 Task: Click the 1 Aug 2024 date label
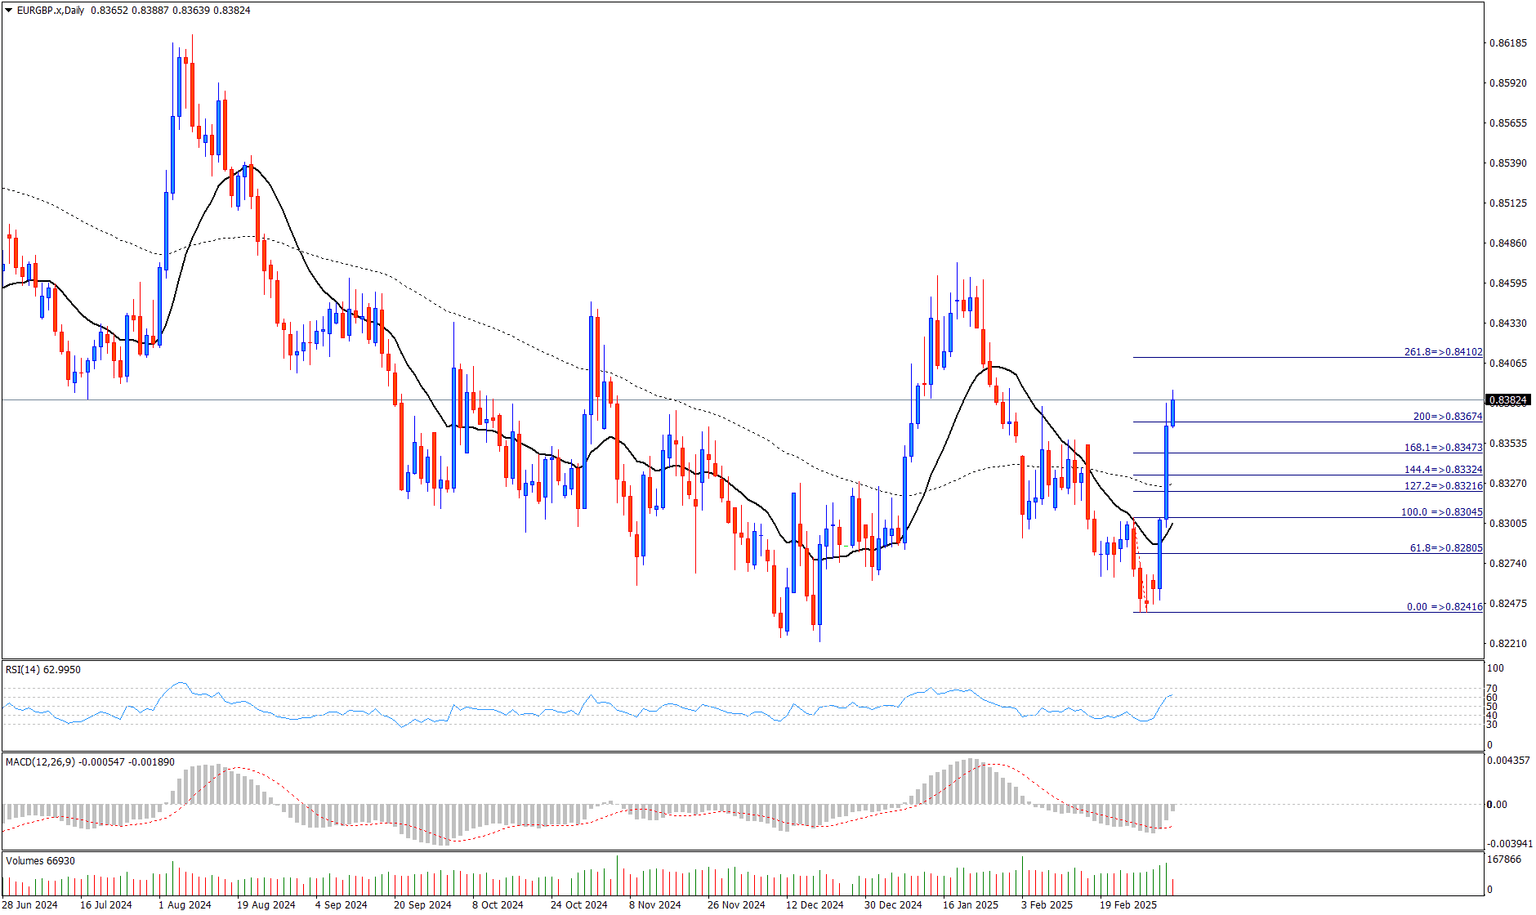tap(185, 905)
